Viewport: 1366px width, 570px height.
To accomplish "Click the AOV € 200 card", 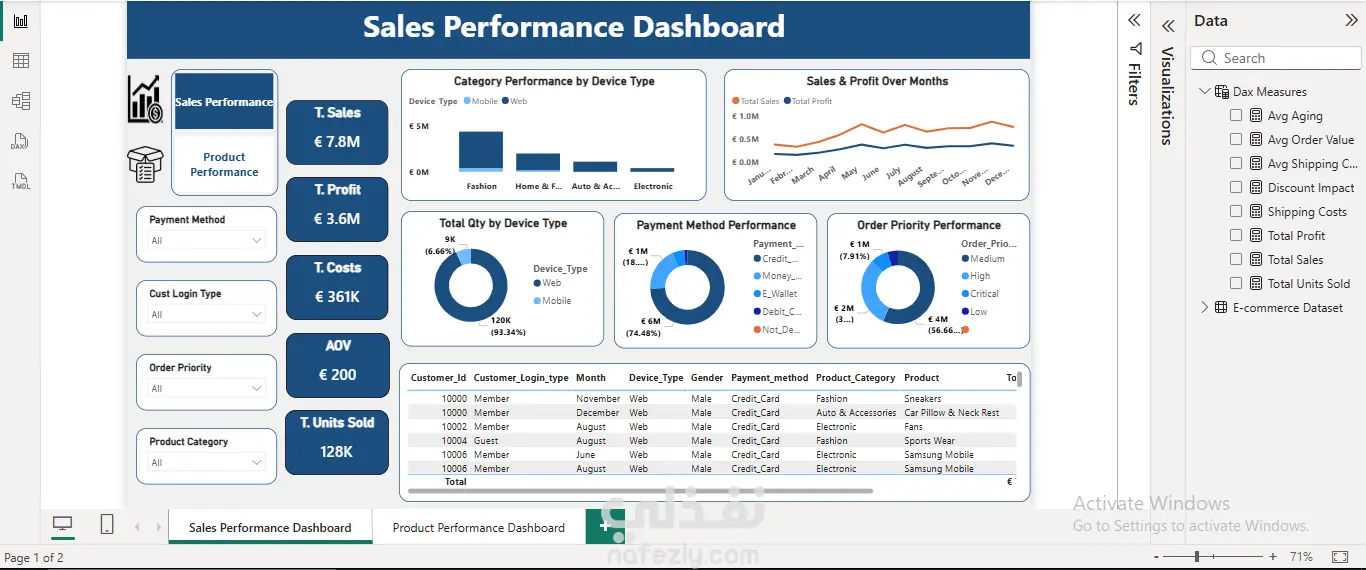I will pos(337,364).
